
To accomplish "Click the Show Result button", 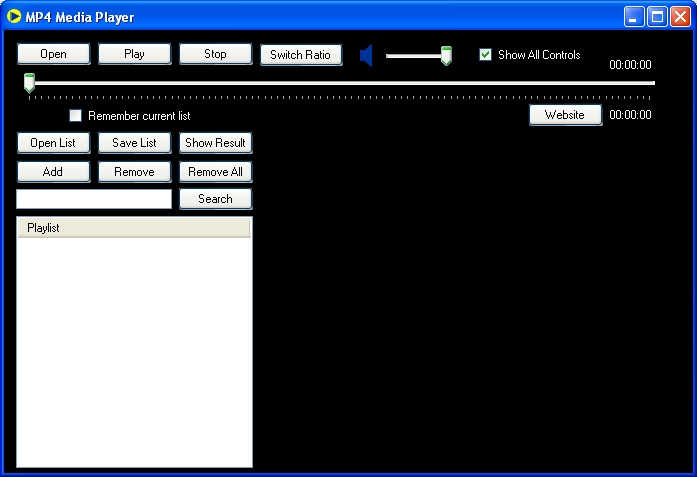I will 215,143.
